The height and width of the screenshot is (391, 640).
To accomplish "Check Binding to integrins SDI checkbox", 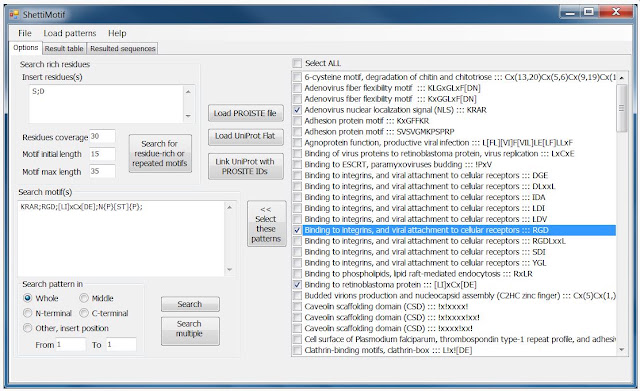I will (297, 252).
